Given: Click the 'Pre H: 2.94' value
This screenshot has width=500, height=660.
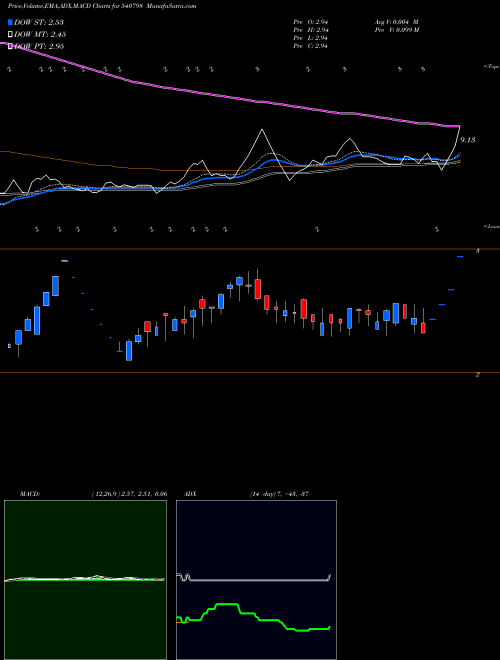Looking at the screenshot, I should [311, 30].
